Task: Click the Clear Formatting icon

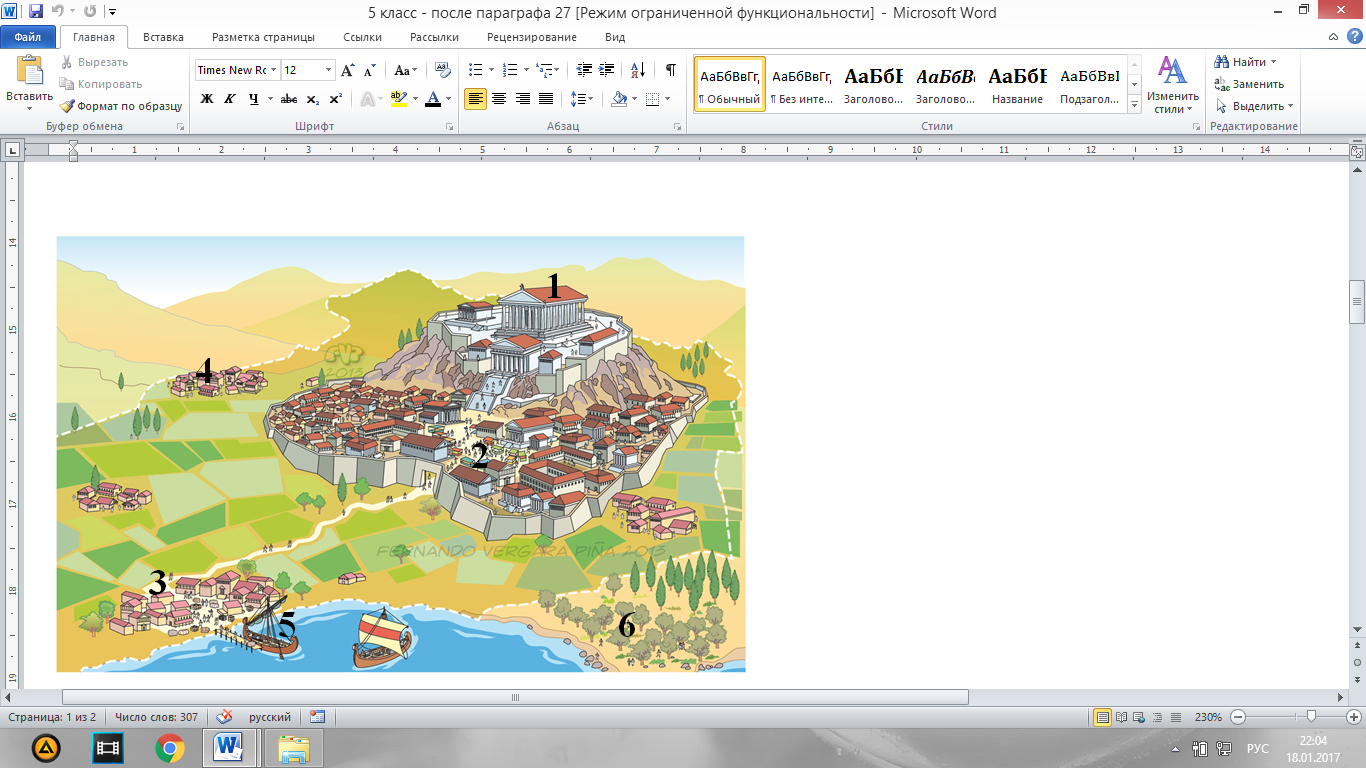Action: click(x=442, y=70)
